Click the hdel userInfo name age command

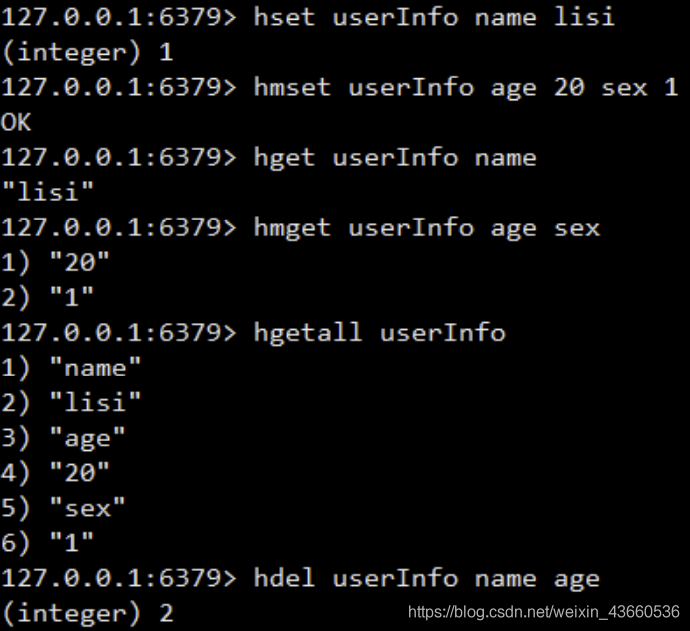click(427, 579)
